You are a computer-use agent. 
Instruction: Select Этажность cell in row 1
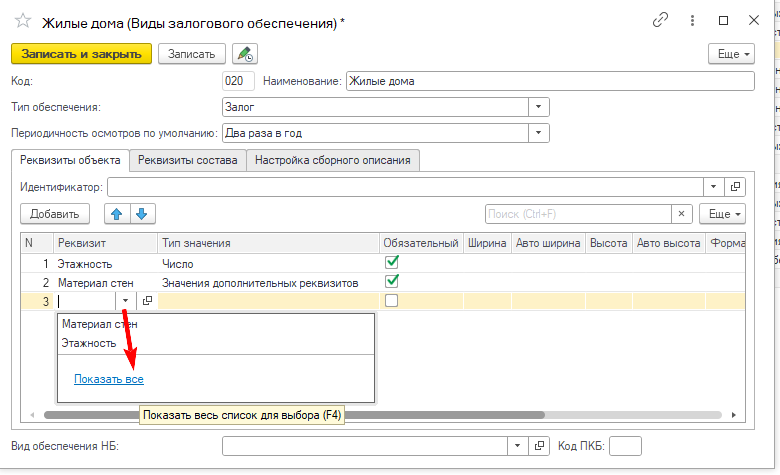tap(105, 264)
